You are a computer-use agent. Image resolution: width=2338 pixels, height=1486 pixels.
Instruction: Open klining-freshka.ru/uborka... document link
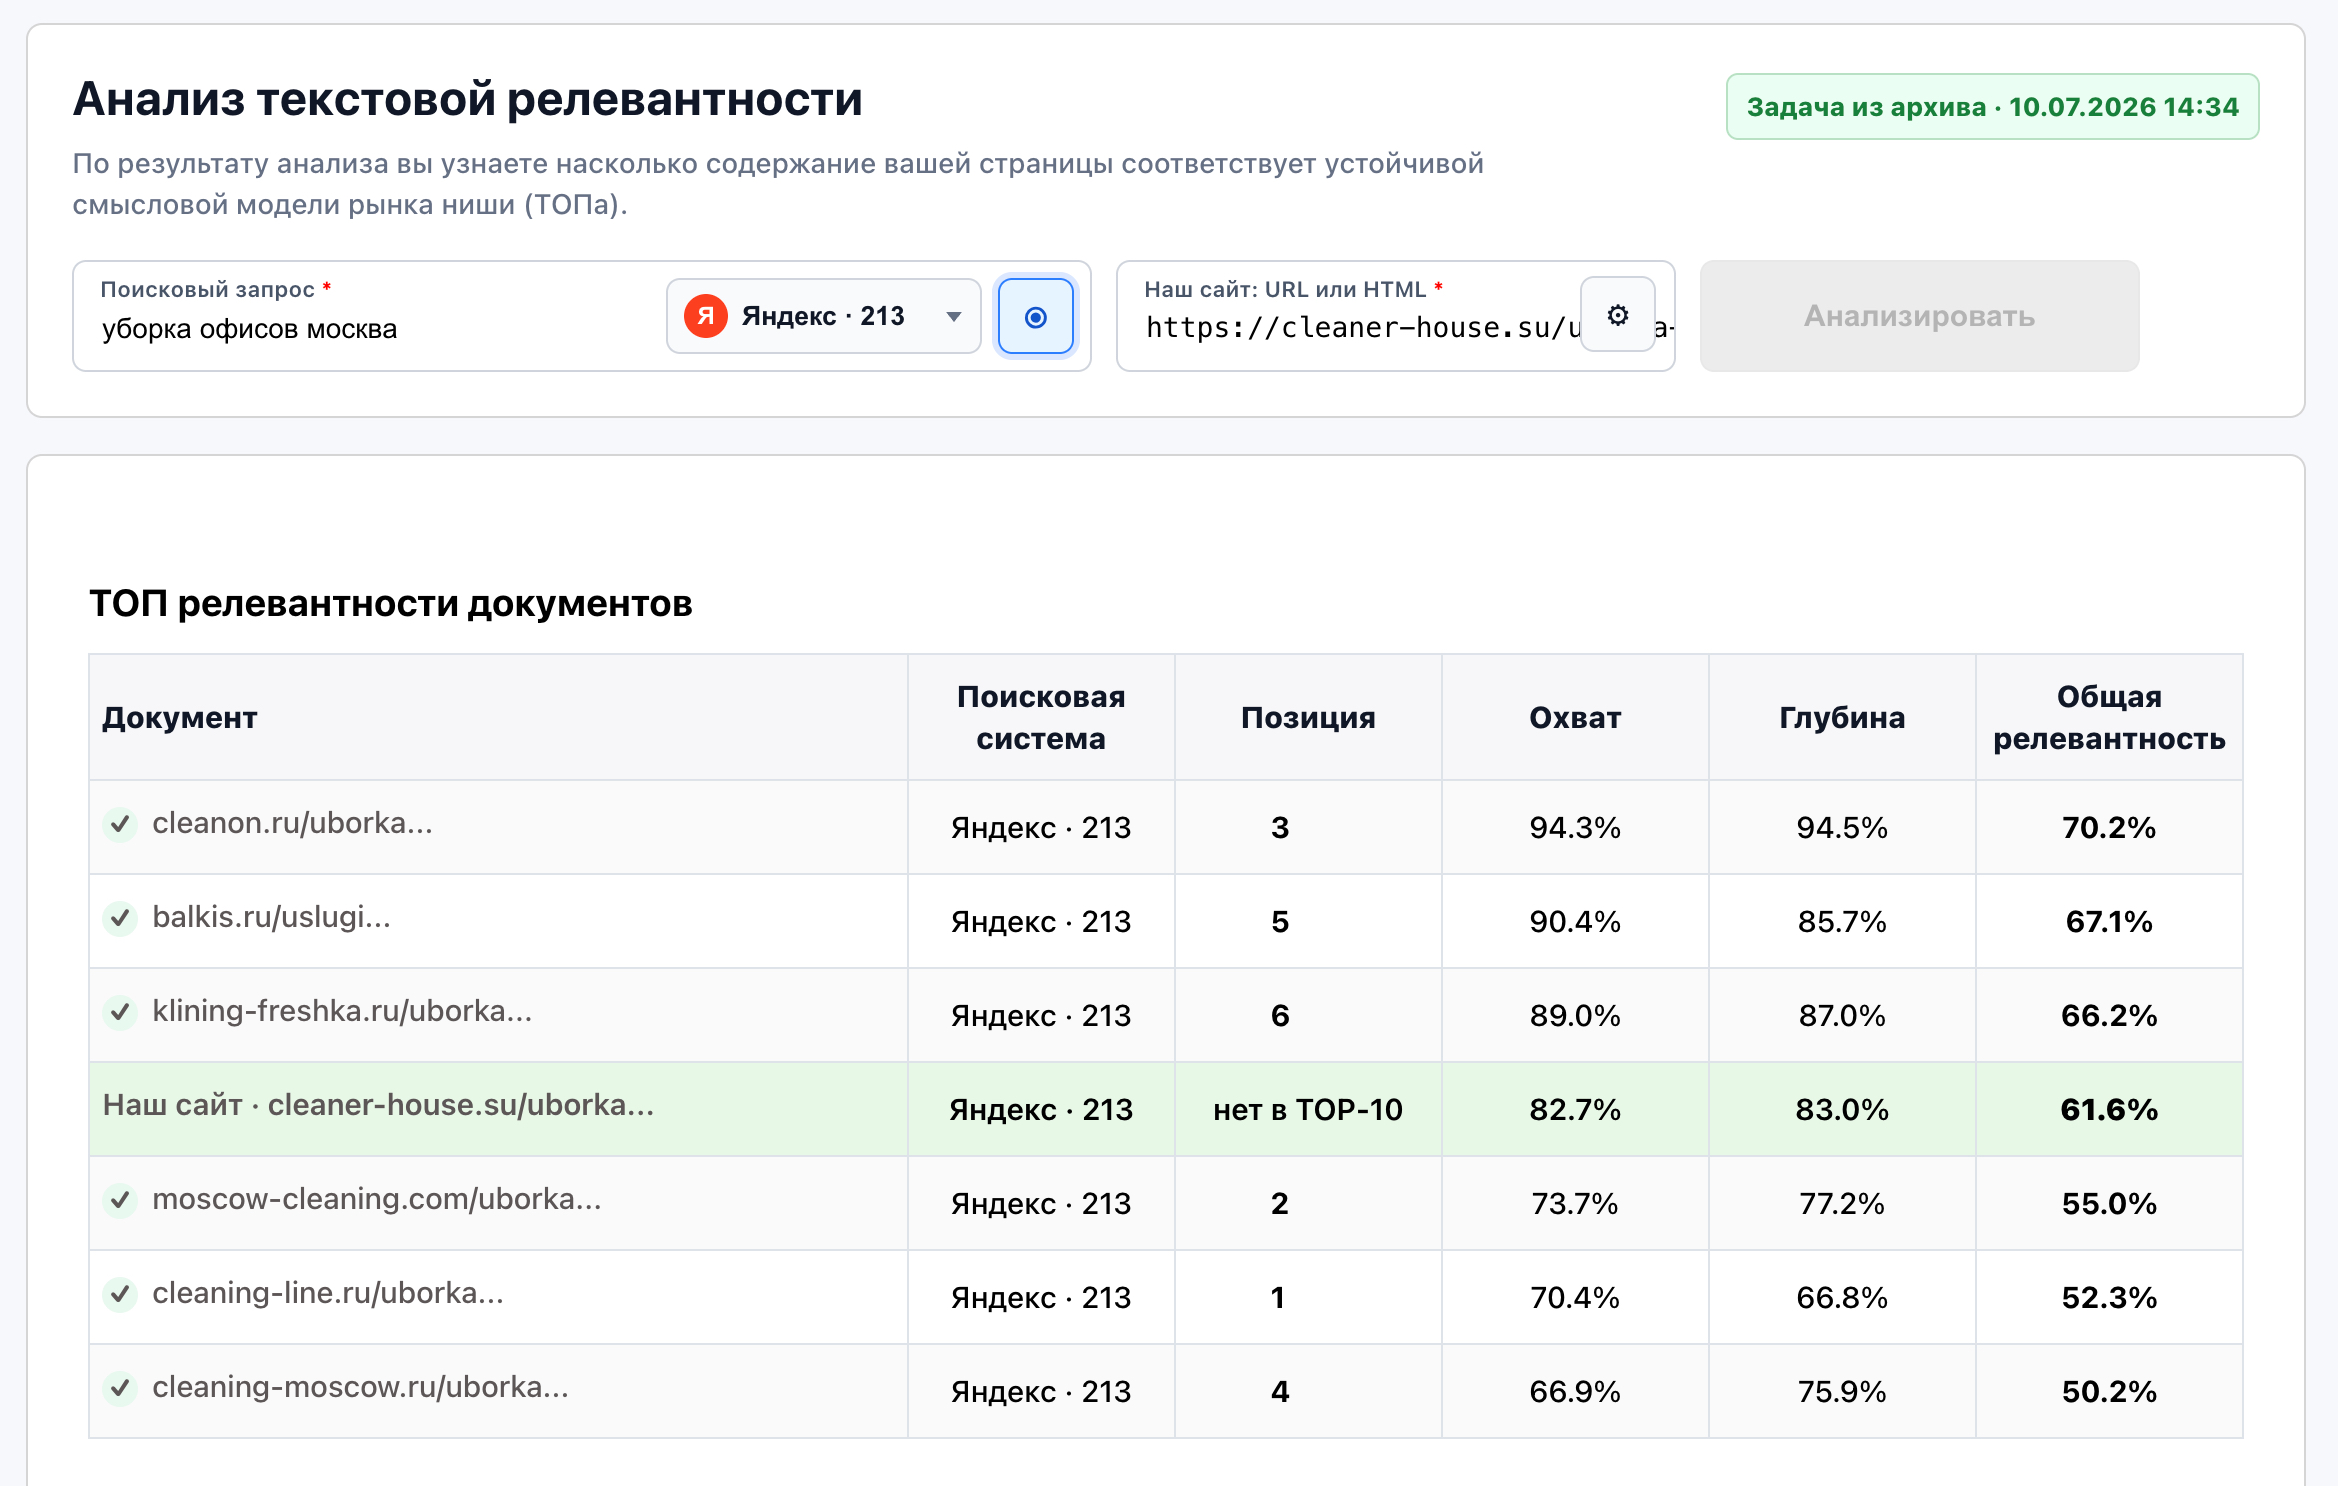[x=342, y=1011]
